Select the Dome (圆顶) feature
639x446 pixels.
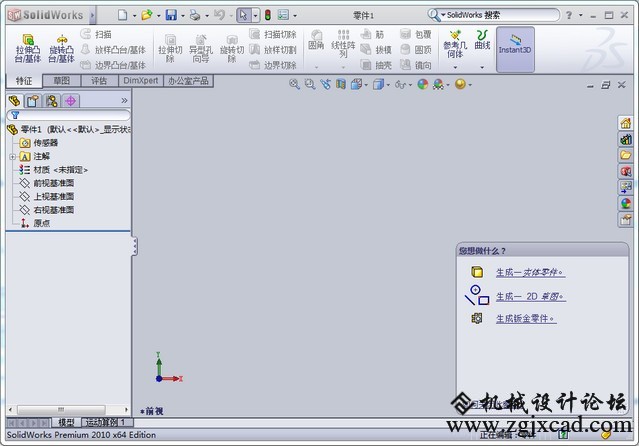coord(416,50)
